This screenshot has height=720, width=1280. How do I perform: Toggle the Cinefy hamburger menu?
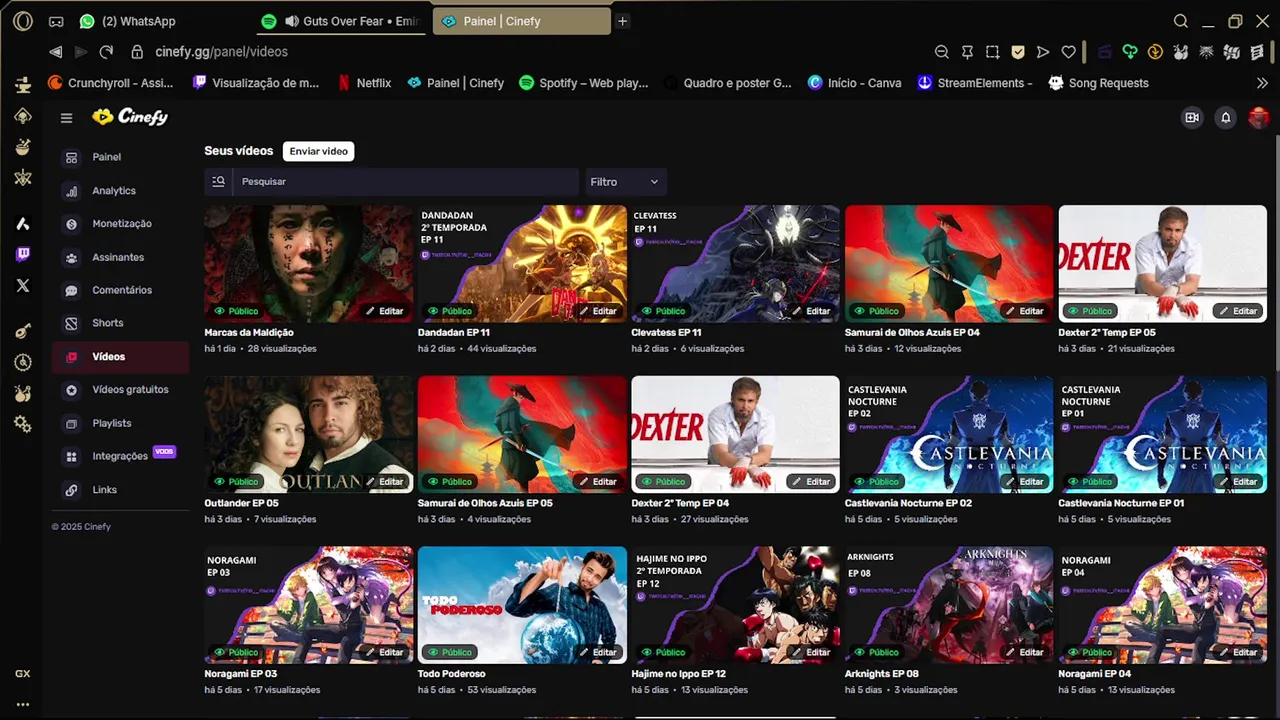click(66, 118)
